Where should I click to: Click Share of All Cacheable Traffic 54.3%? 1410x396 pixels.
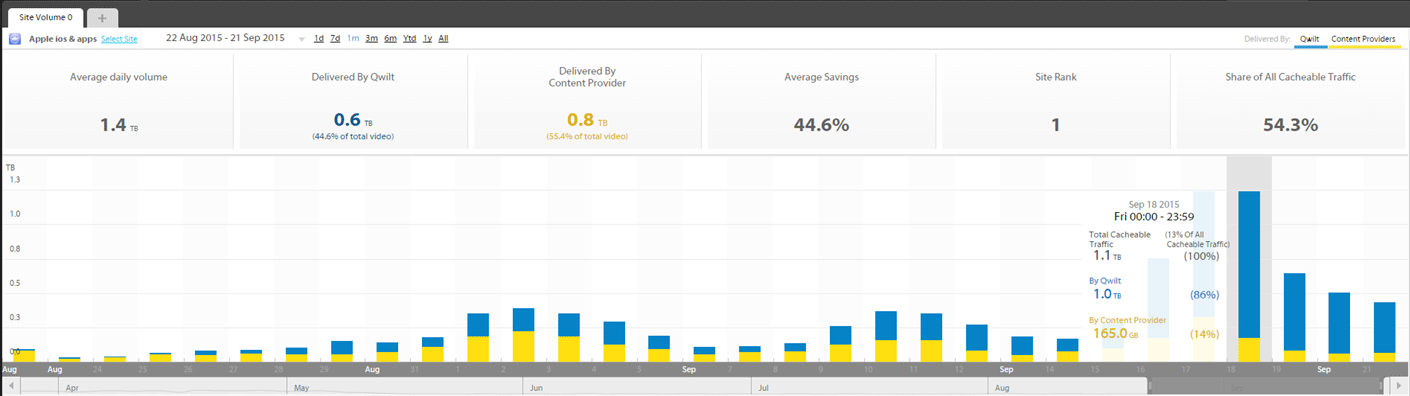point(1290,102)
